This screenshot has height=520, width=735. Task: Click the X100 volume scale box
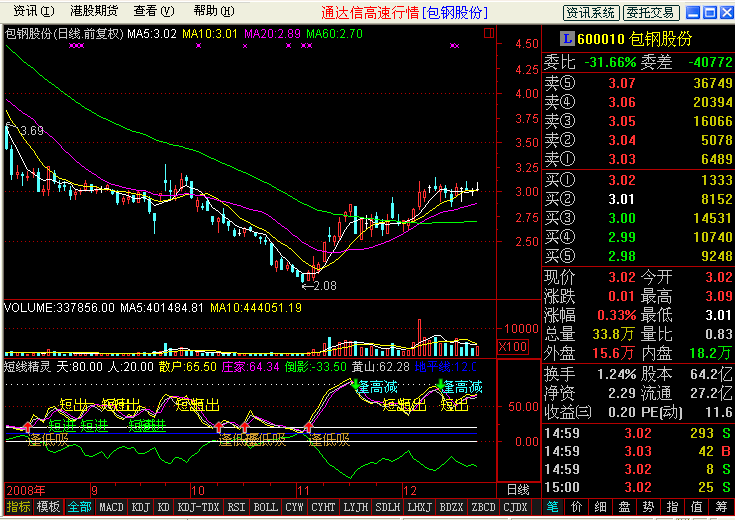coord(512,347)
